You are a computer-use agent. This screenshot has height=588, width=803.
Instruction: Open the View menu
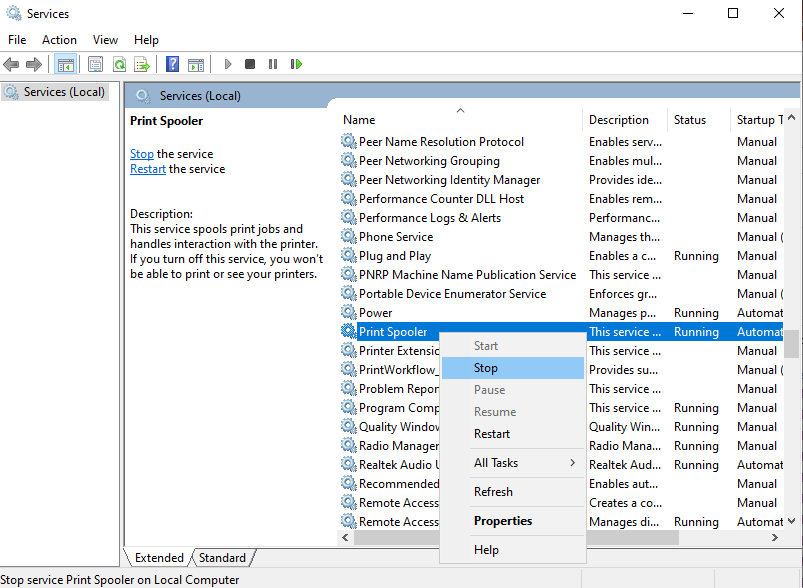pos(105,40)
